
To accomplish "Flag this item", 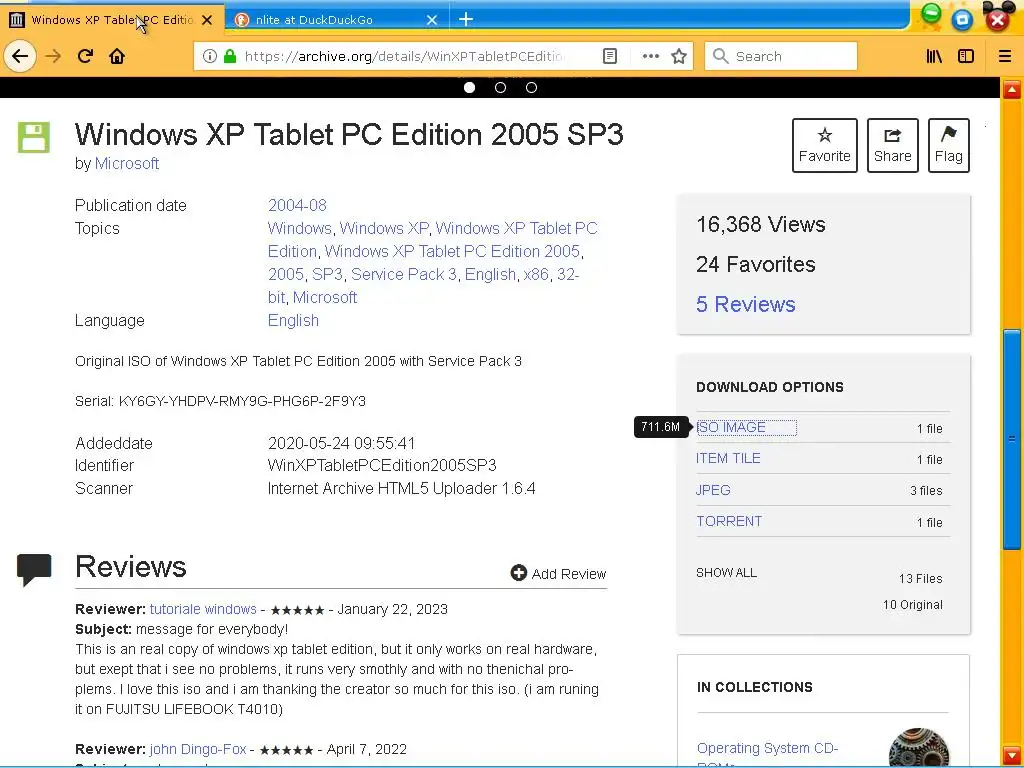I will 949,146.
